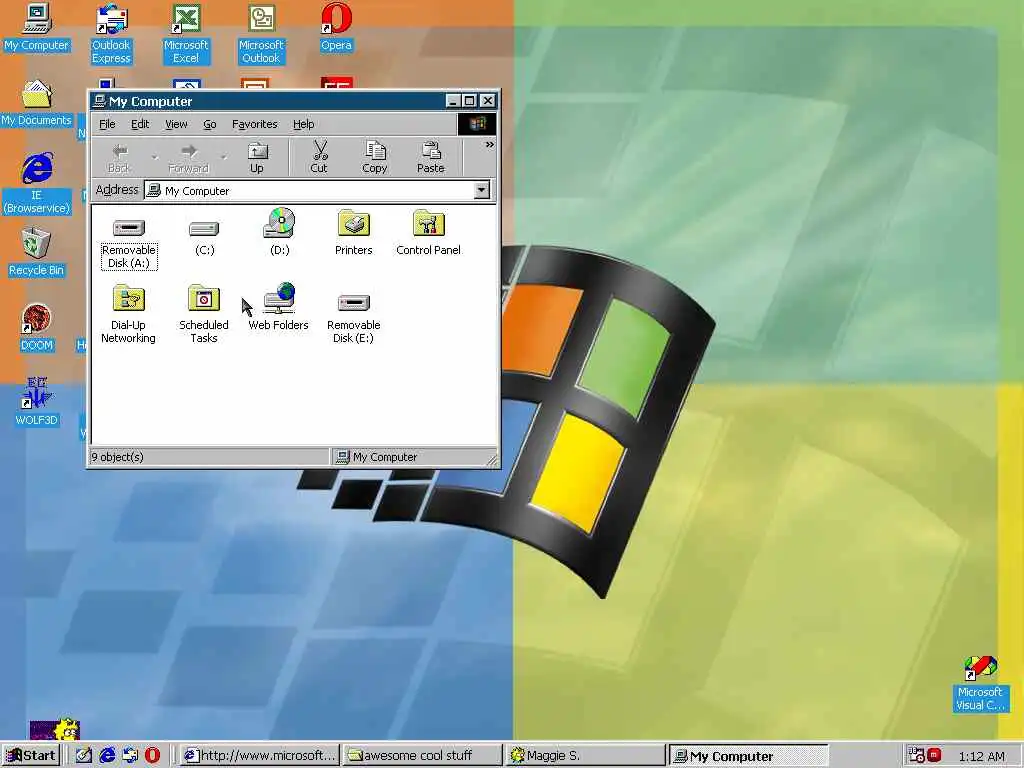Select the Web Folders icon
1024x768 pixels.
point(278,307)
